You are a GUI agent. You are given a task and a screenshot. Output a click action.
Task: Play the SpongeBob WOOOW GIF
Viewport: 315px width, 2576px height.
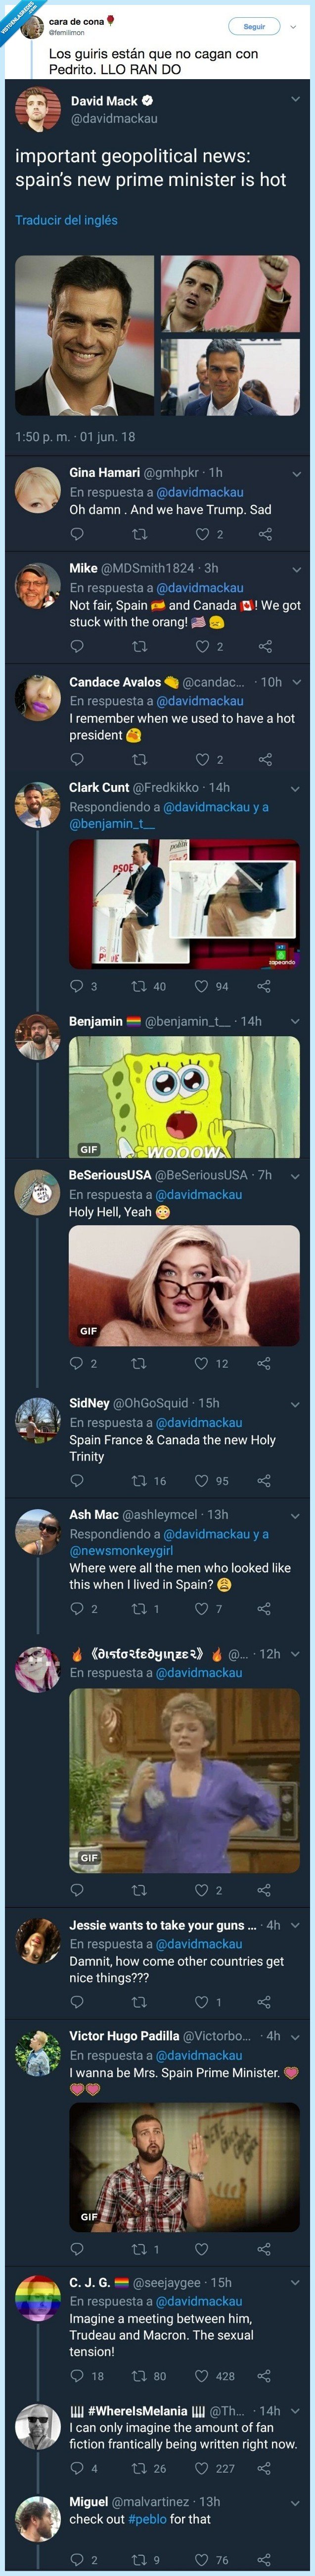(x=184, y=1097)
